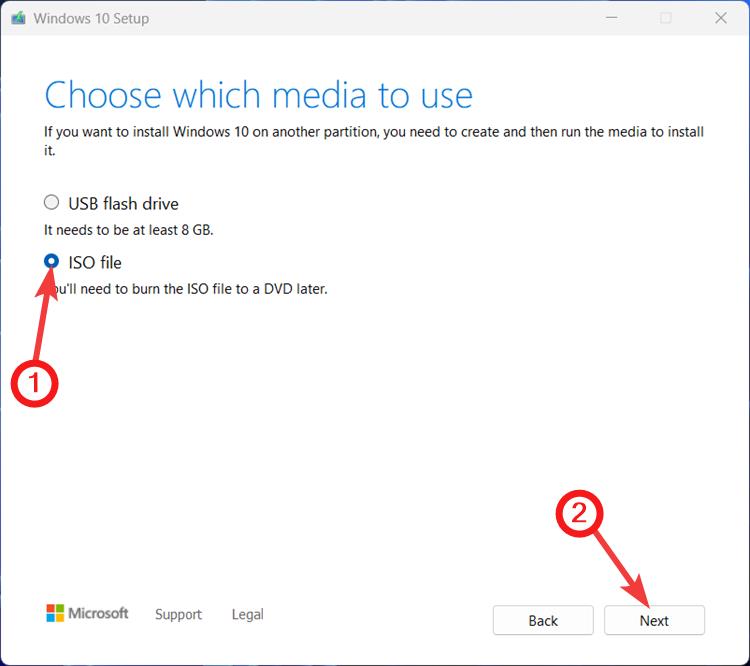Click the Microsoft logo
Viewport: 750px width, 666px height.
(87, 613)
